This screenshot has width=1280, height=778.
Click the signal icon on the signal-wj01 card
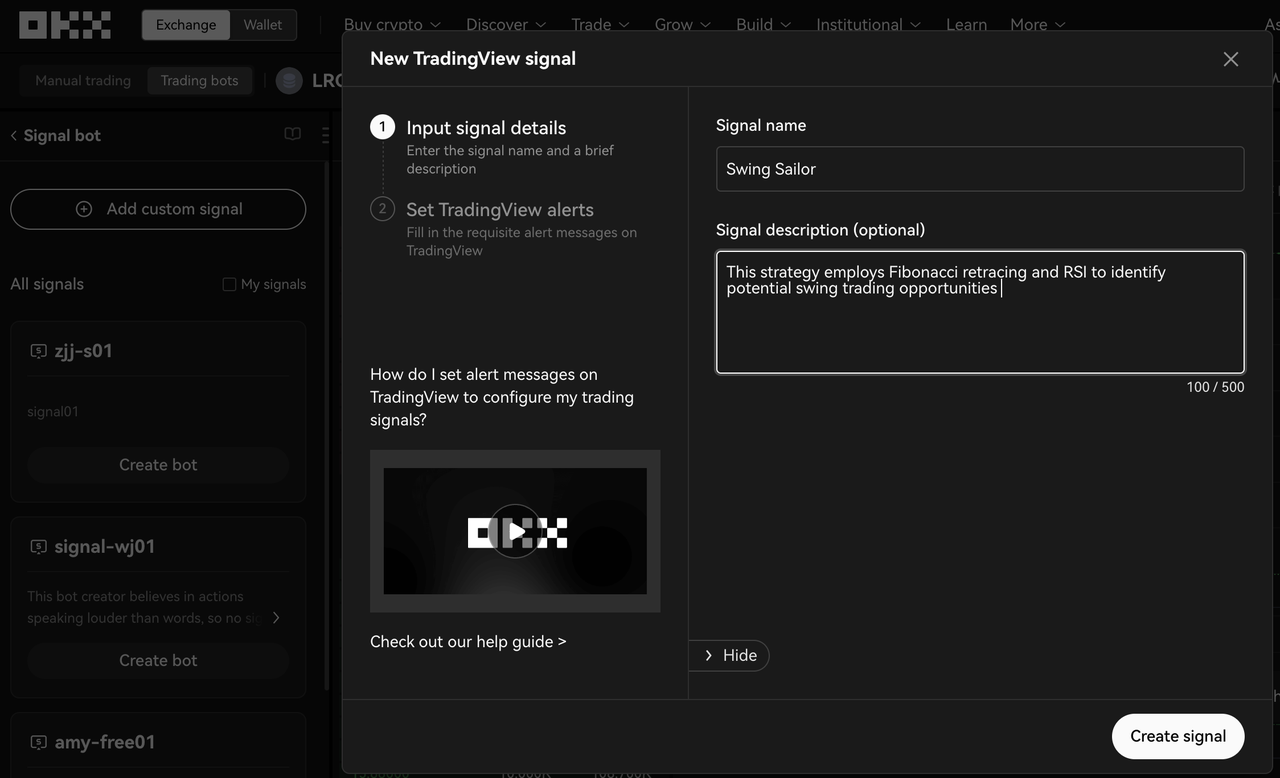(x=38, y=546)
